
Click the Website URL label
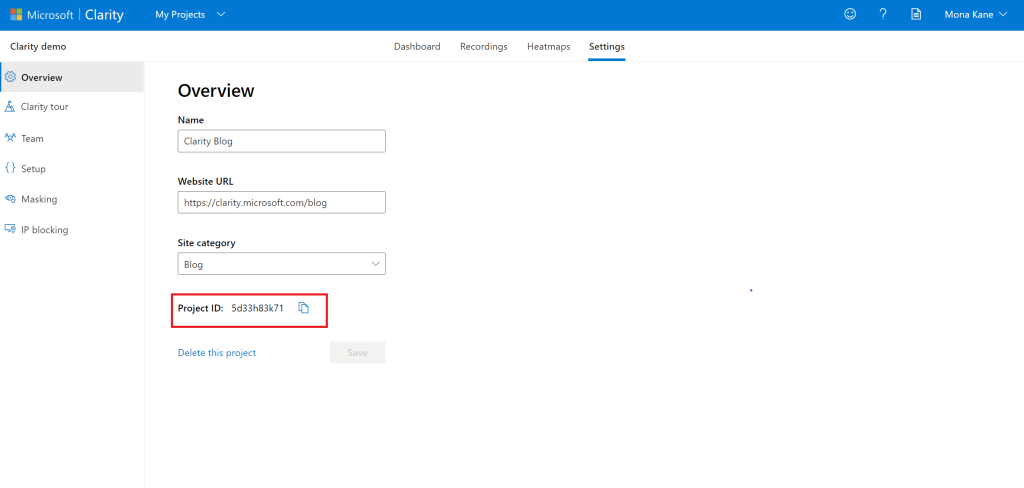click(x=205, y=182)
